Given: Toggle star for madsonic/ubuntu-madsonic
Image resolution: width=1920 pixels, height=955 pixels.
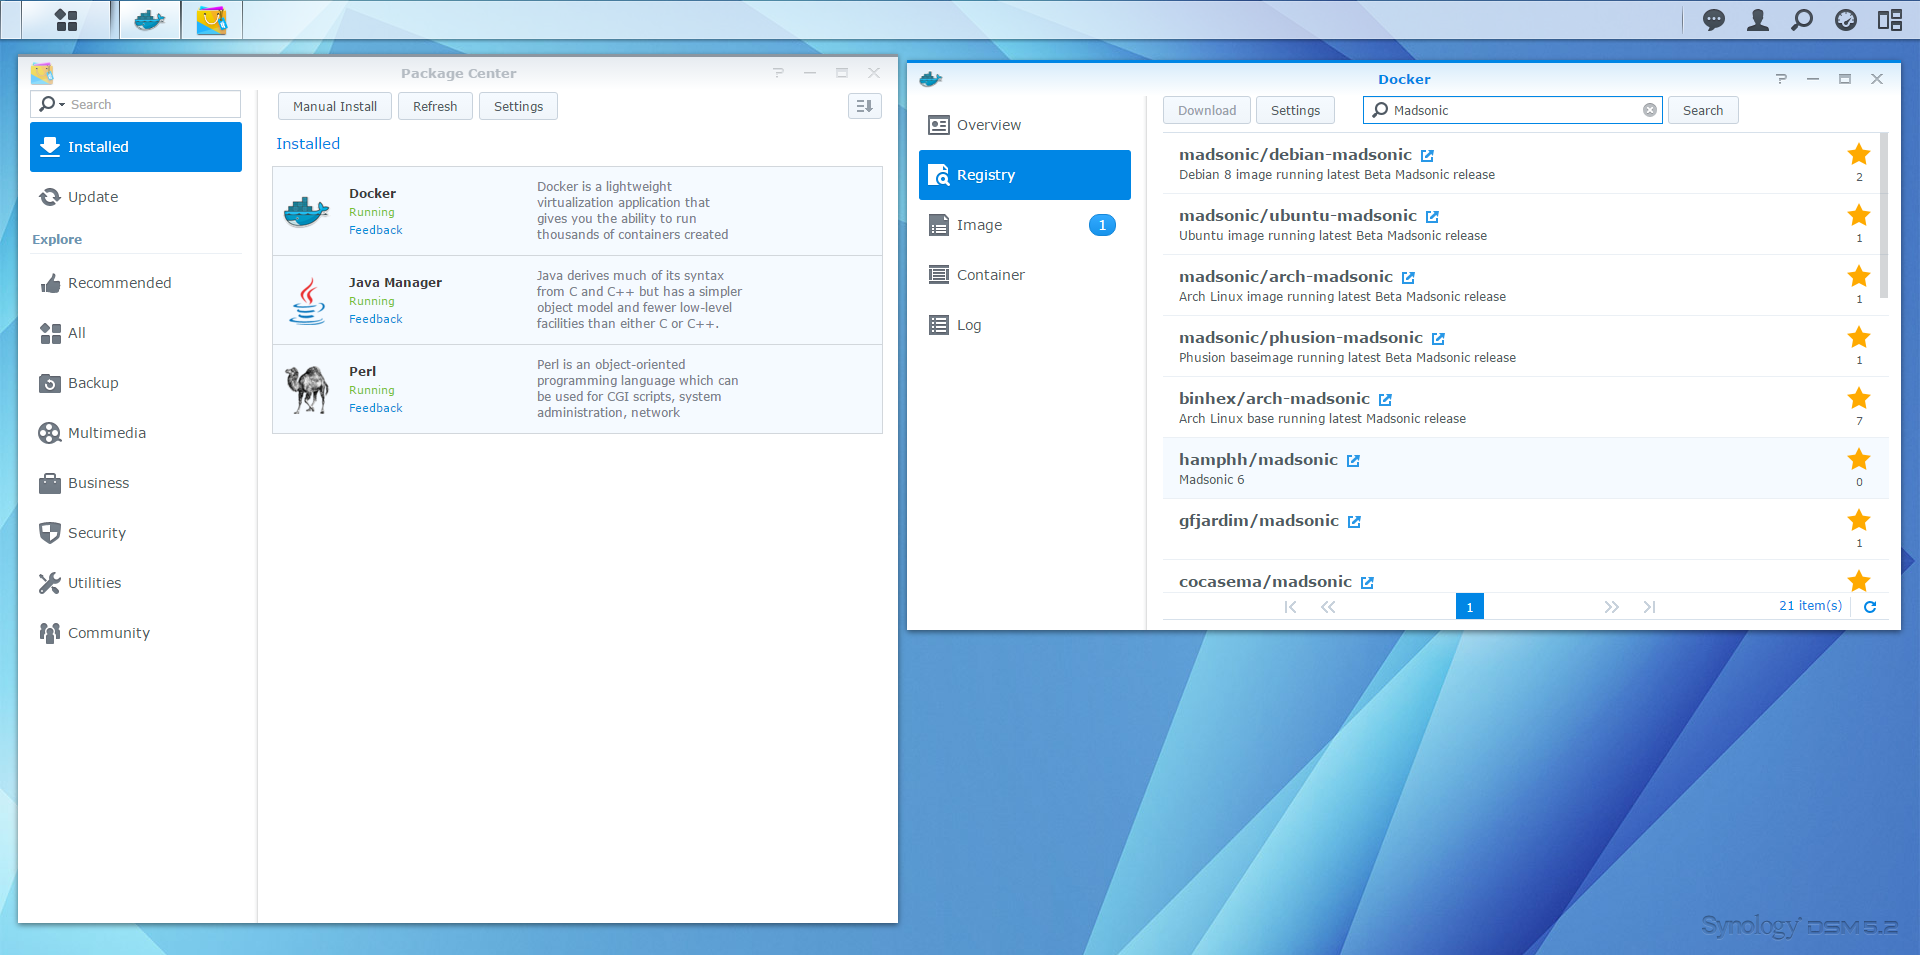Looking at the screenshot, I should pos(1858,216).
